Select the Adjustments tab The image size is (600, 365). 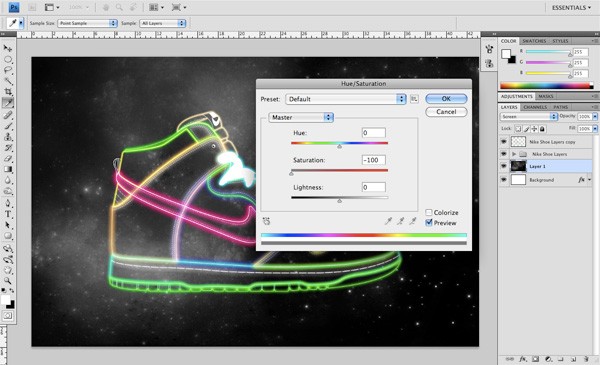(517, 96)
